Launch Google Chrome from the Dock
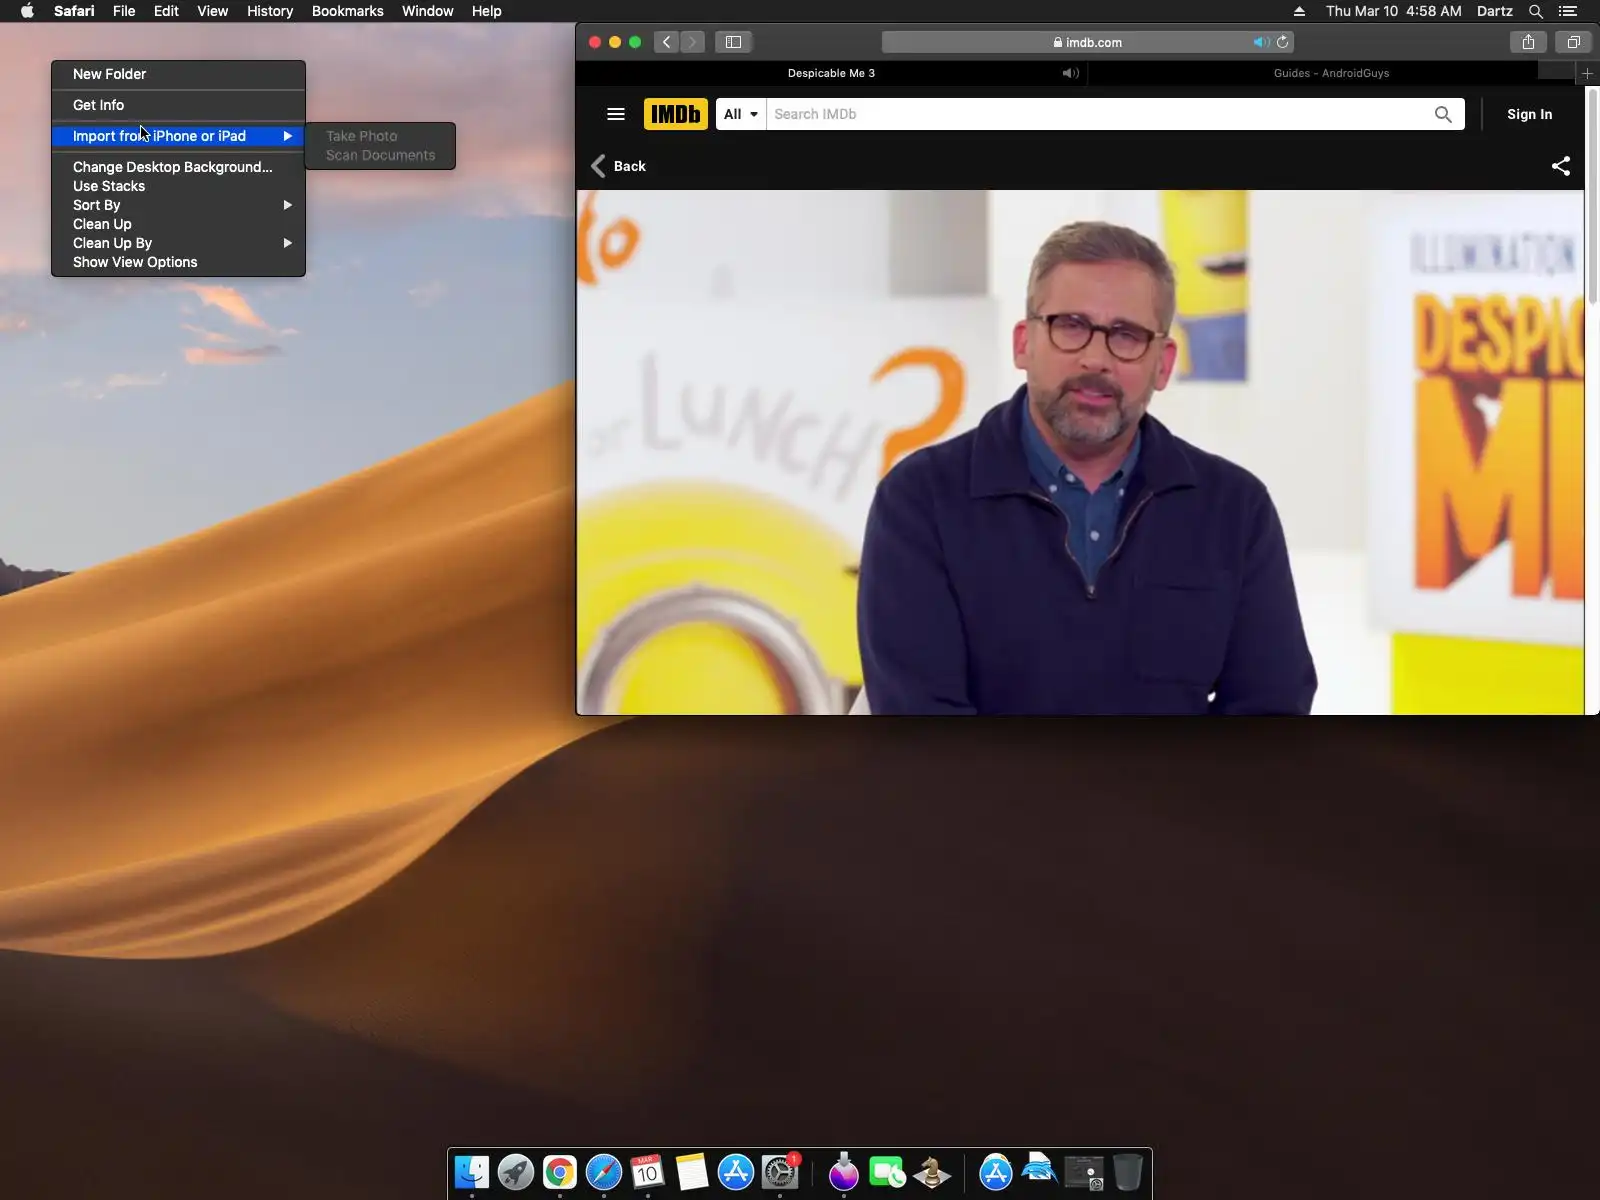Viewport: 1600px width, 1200px height. (x=560, y=1172)
